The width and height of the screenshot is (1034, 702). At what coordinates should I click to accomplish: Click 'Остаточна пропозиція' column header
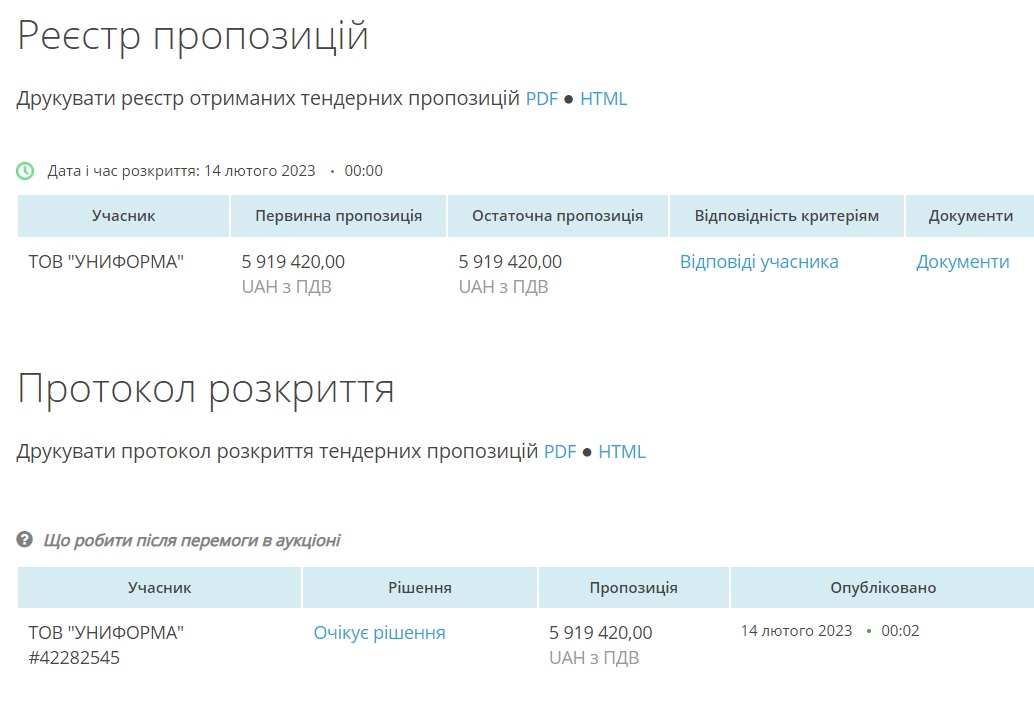[x=557, y=216]
